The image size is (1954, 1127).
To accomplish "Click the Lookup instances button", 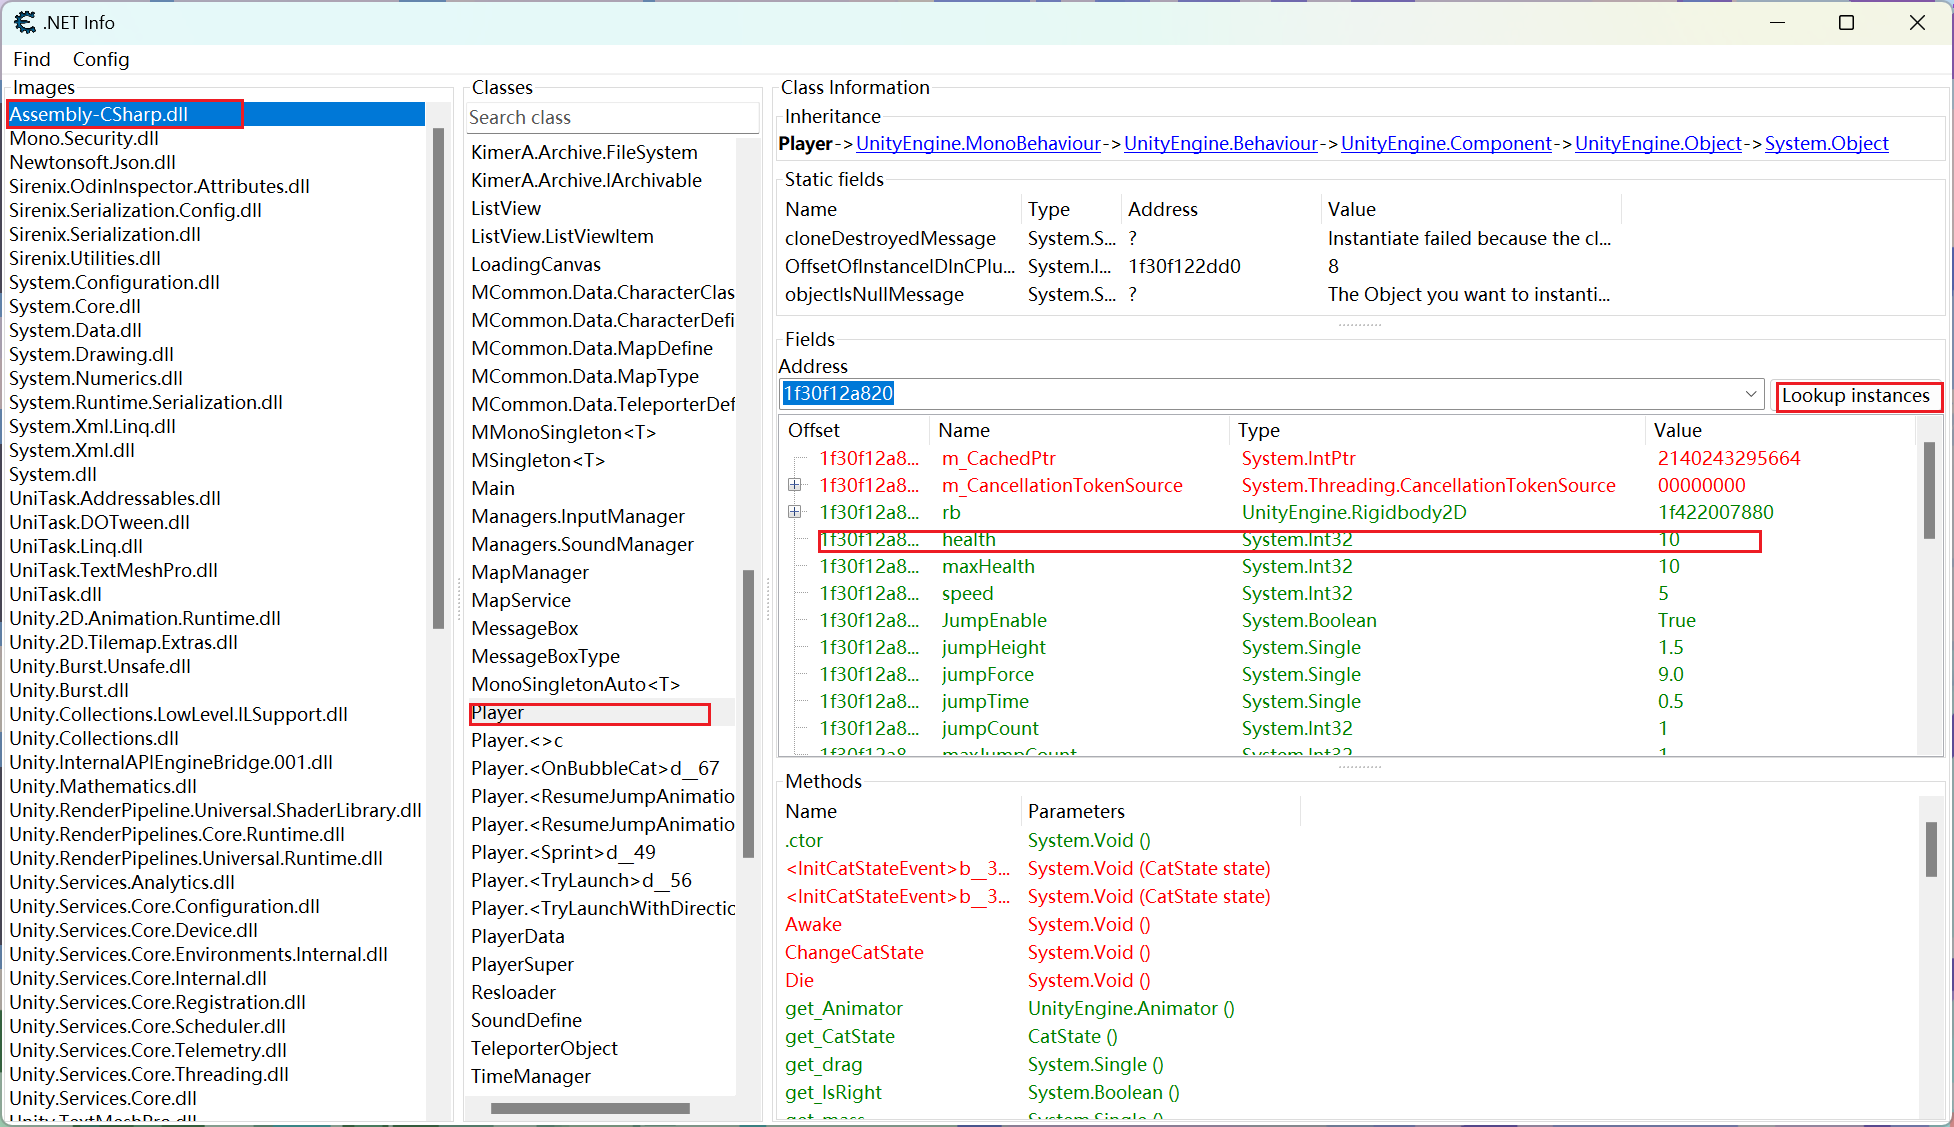I will (1856, 396).
